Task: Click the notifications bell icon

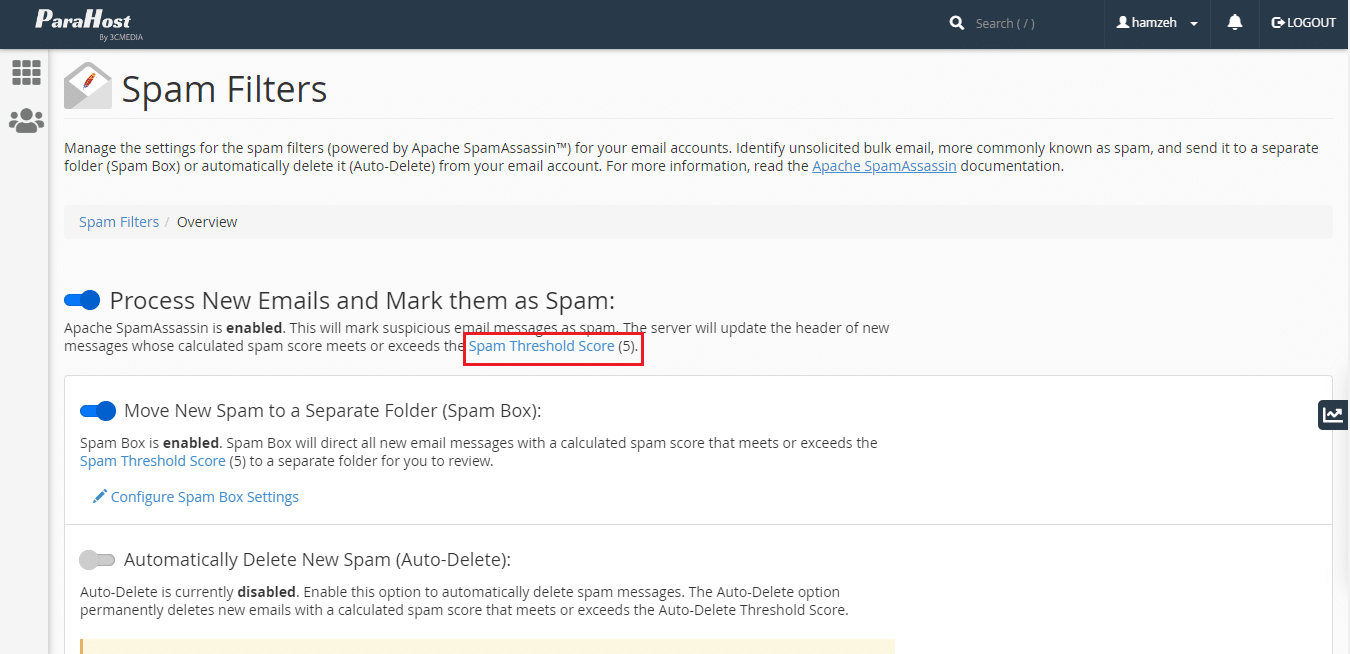Action: pos(1235,23)
